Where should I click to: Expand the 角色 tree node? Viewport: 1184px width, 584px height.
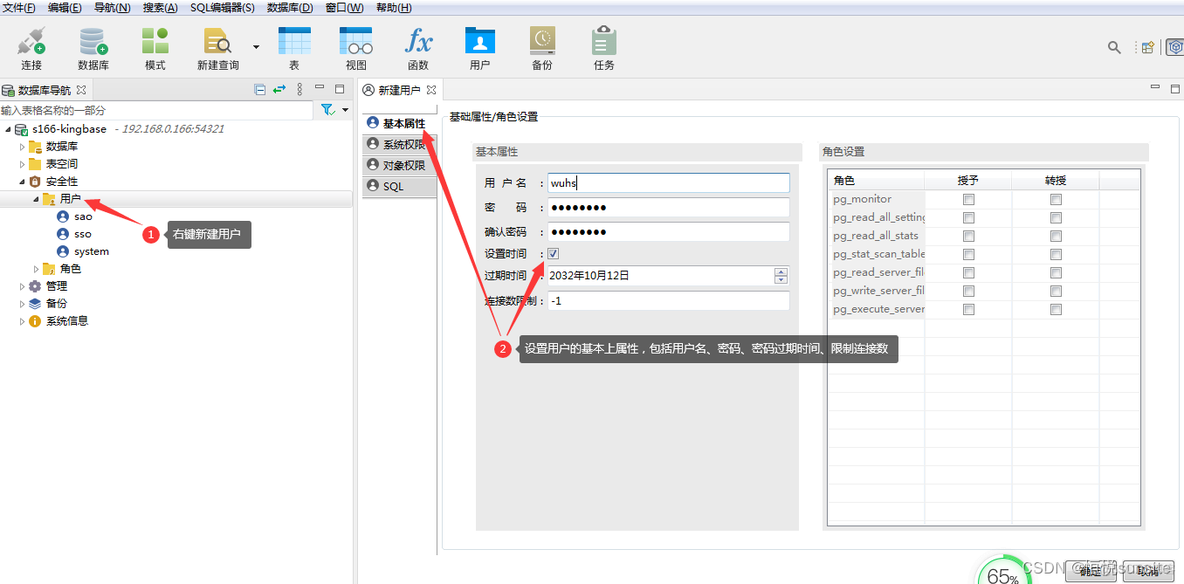(35, 269)
